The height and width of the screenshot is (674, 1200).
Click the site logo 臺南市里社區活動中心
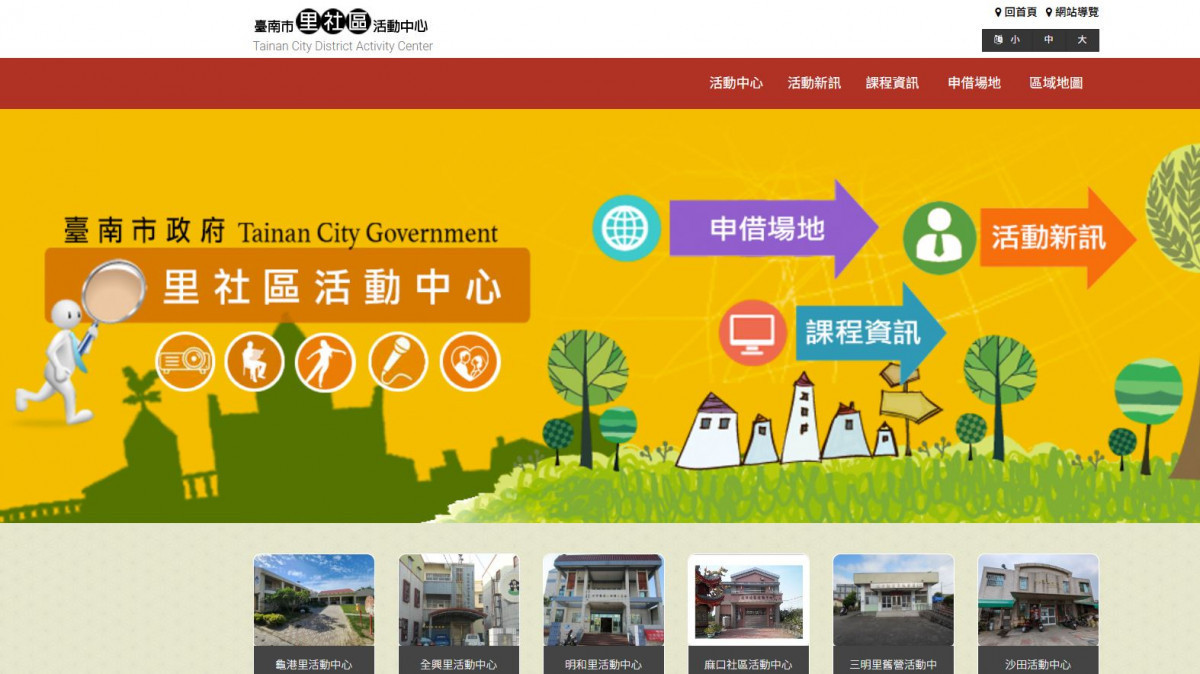tap(343, 31)
